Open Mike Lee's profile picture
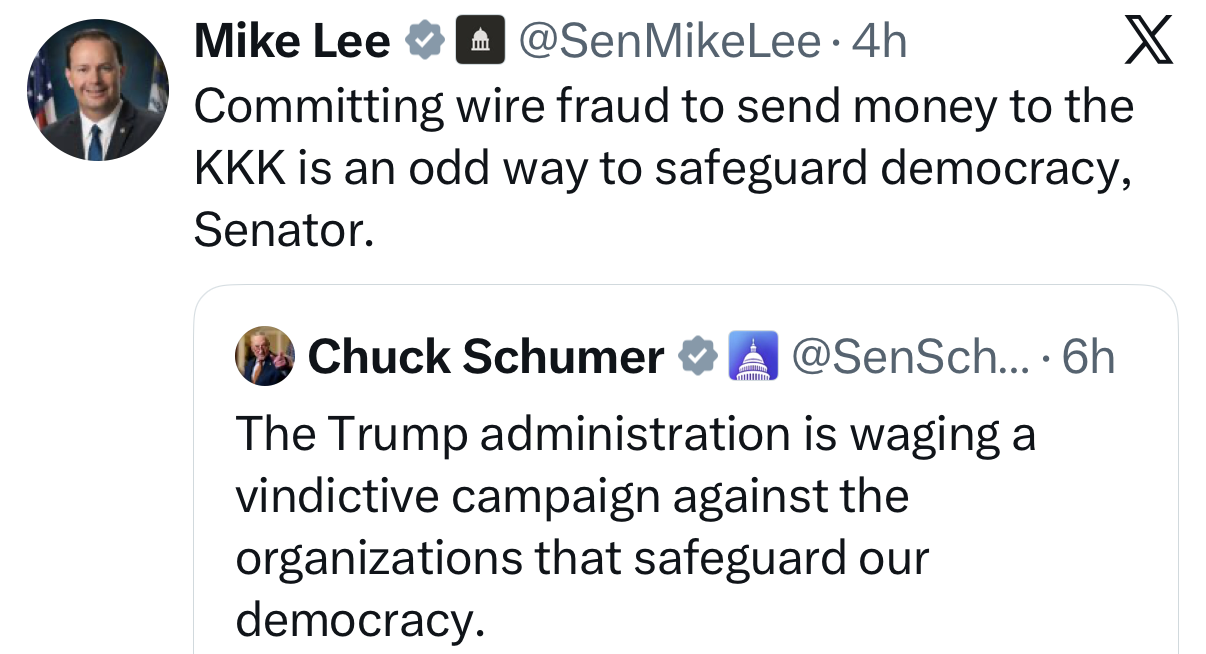 (98, 90)
